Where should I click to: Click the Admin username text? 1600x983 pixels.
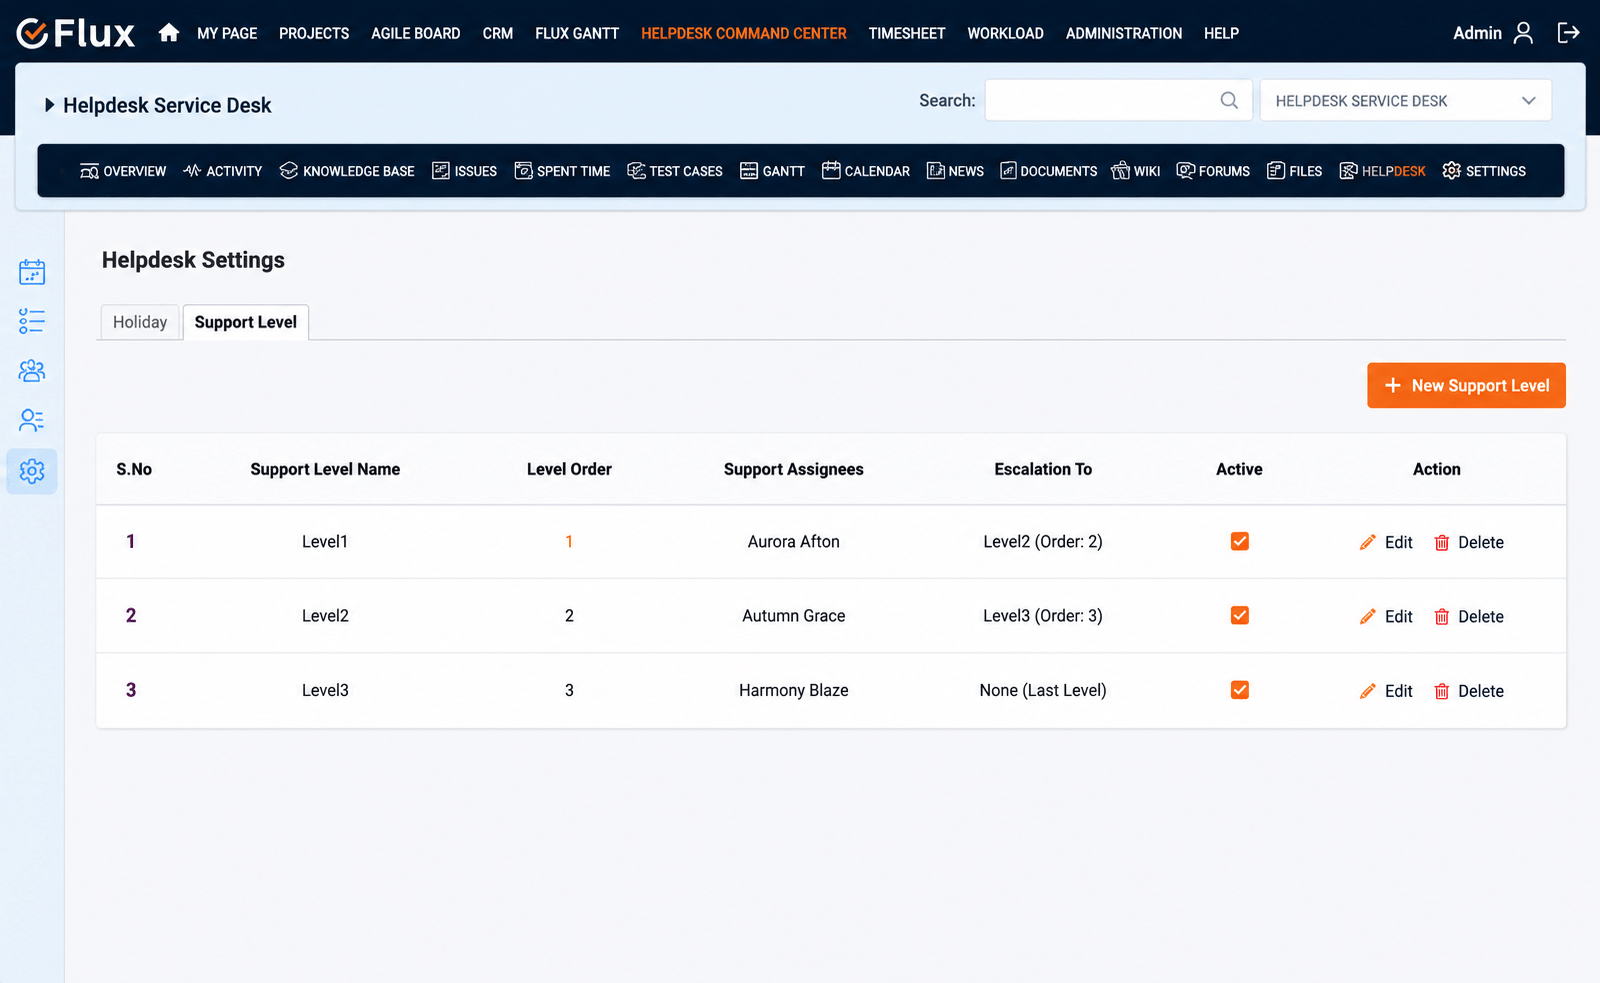[x=1477, y=33]
